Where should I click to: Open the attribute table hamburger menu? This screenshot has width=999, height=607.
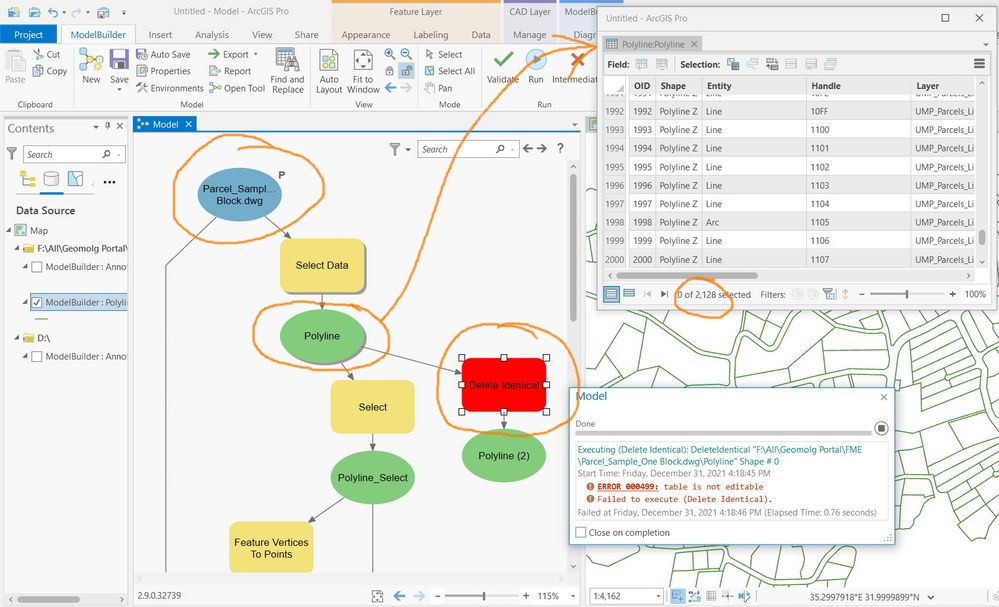click(x=979, y=64)
